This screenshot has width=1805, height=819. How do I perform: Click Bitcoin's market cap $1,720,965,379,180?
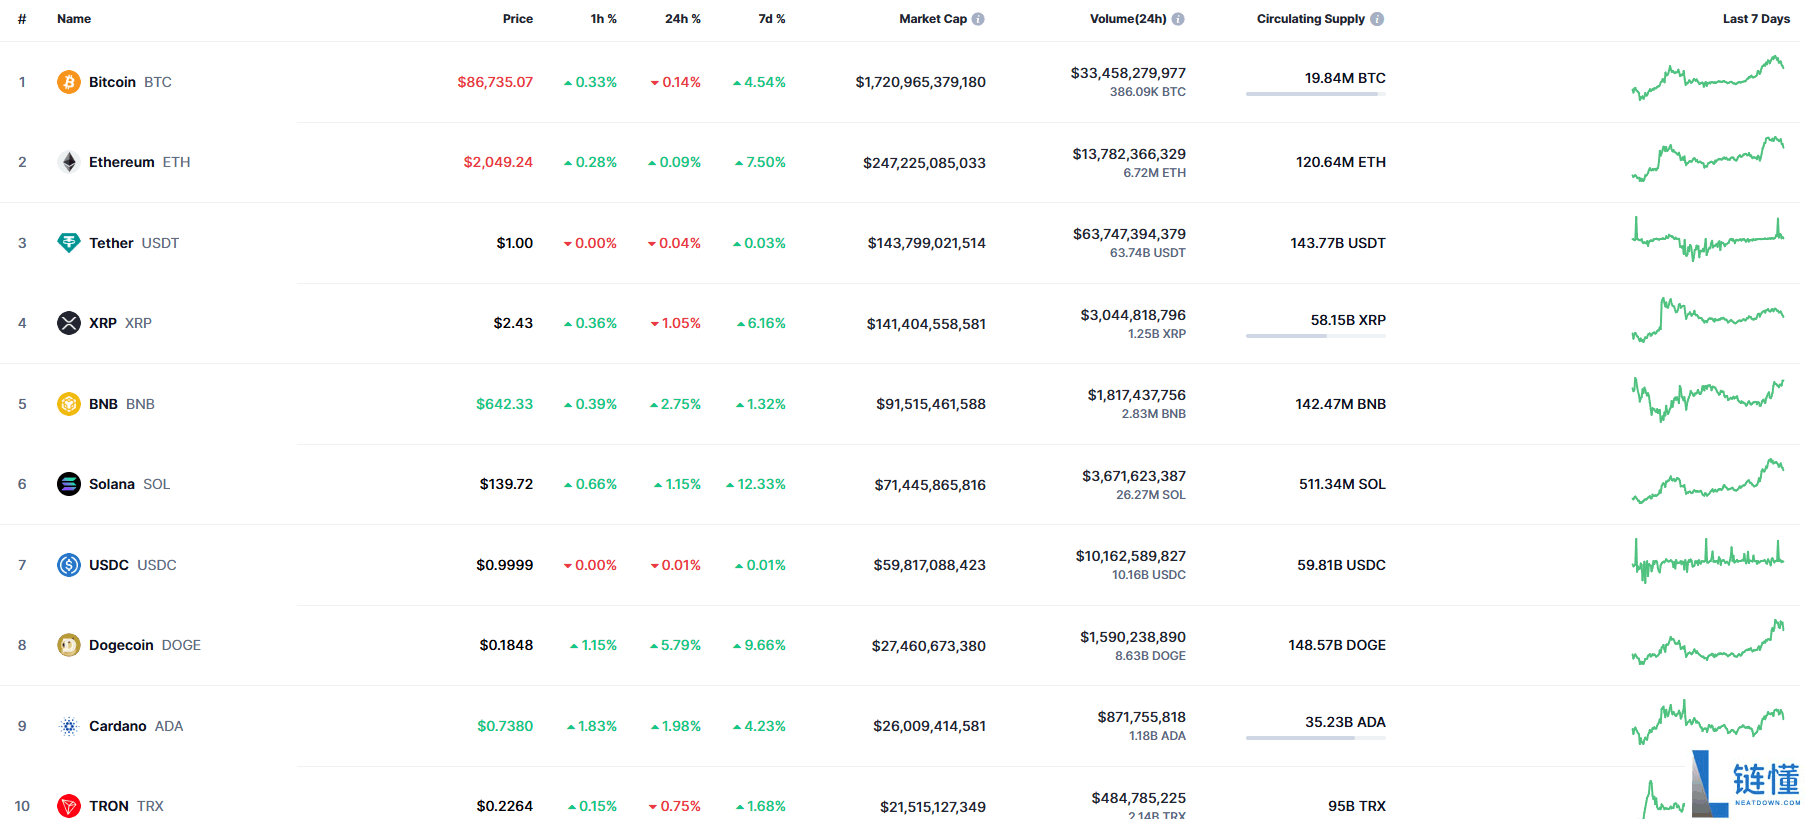tap(921, 82)
